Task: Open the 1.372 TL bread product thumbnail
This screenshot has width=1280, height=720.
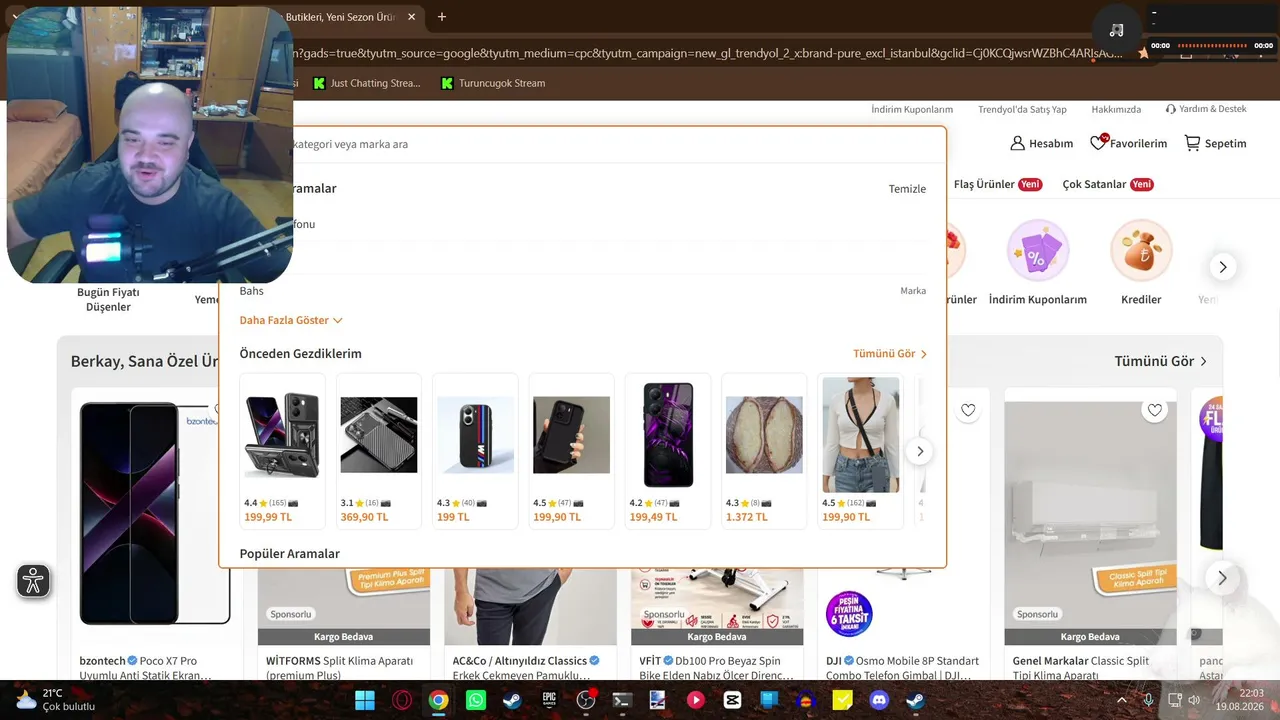Action: tap(764, 434)
